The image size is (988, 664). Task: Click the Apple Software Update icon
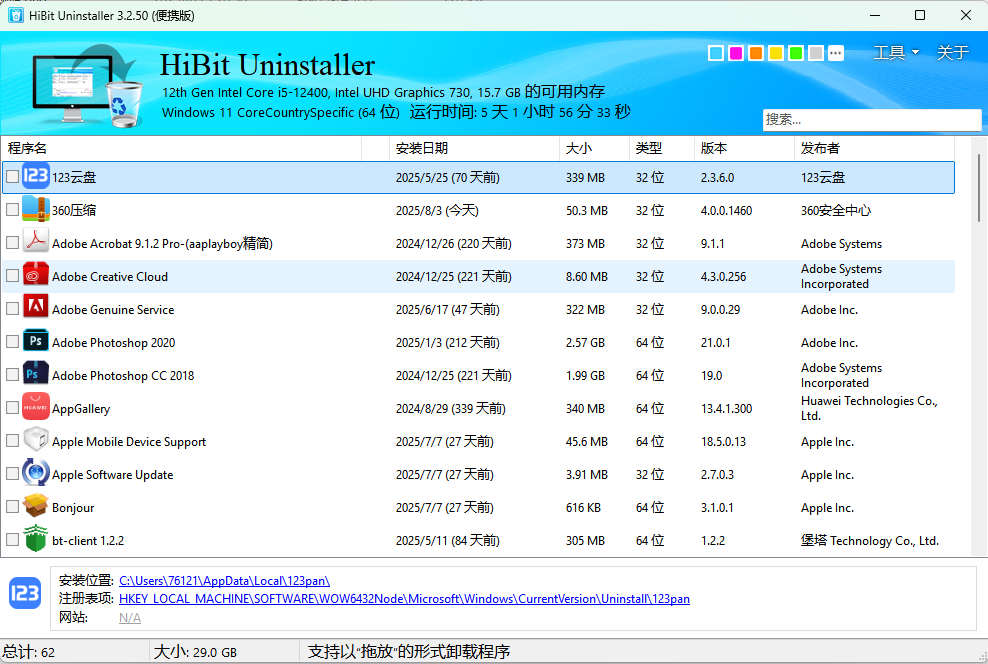pyautogui.click(x=35, y=473)
